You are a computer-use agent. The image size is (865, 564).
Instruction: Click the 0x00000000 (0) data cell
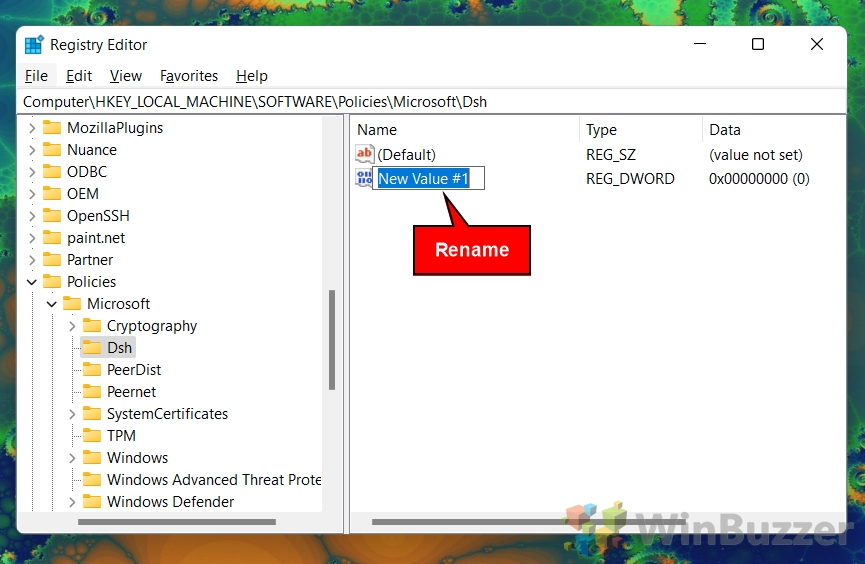759,179
